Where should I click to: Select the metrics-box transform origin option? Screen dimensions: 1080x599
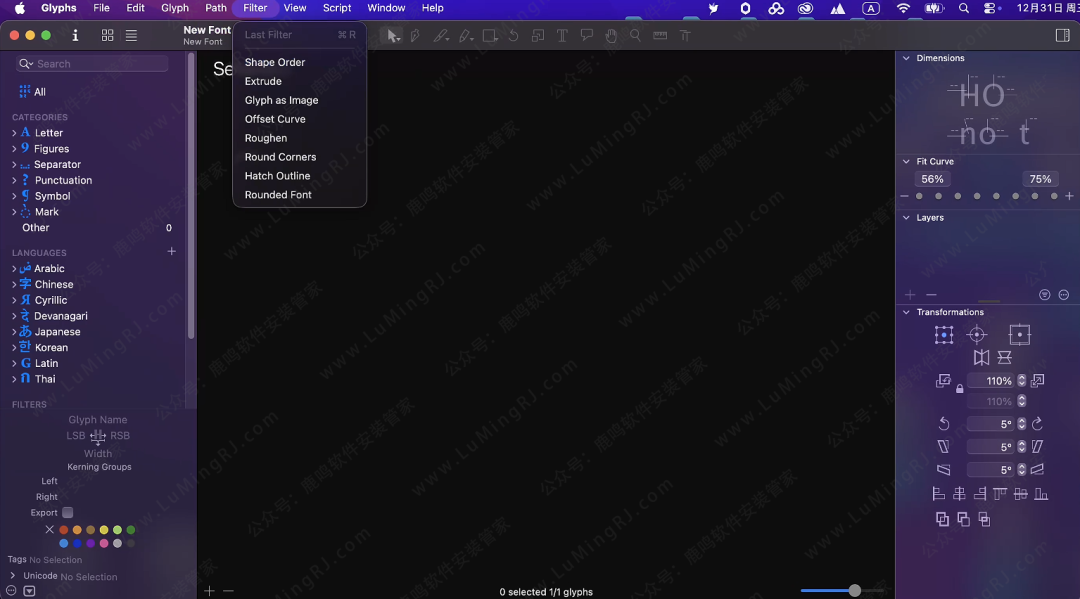pos(1019,335)
